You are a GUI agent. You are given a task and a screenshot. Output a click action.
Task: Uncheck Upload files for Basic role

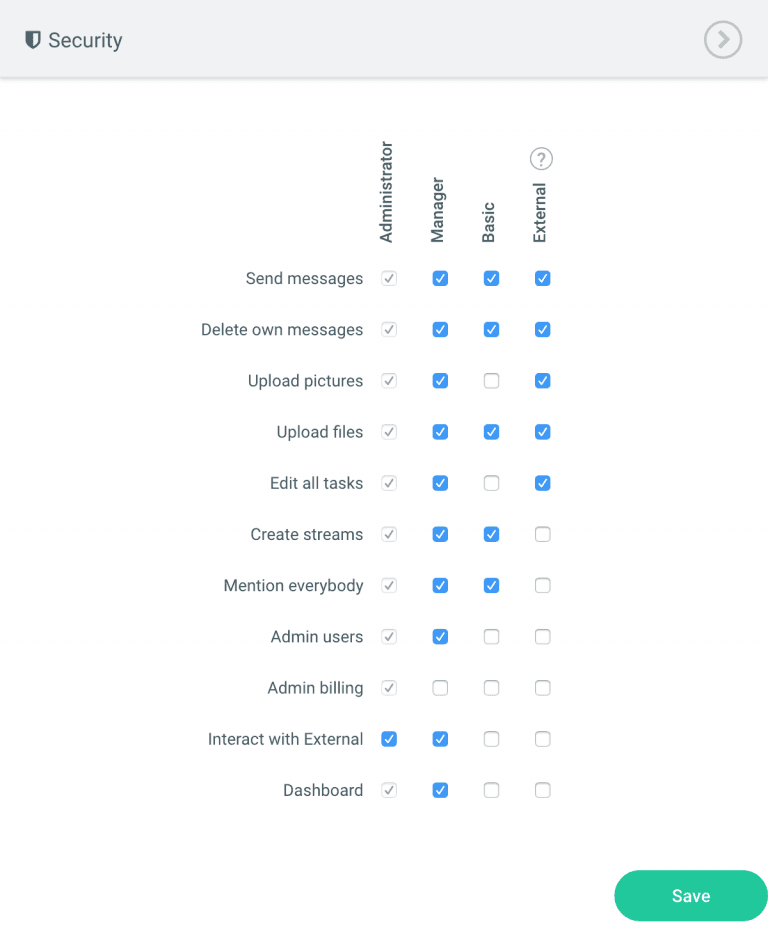[491, 432]
